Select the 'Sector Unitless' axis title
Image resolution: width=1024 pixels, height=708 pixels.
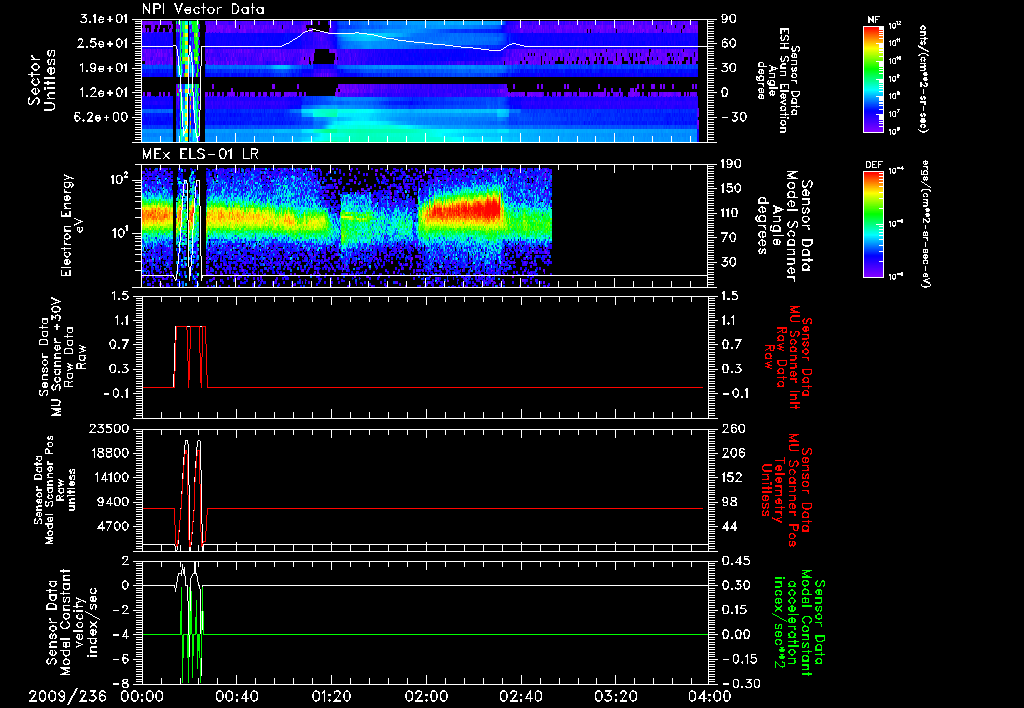click(x=42, y=80)
